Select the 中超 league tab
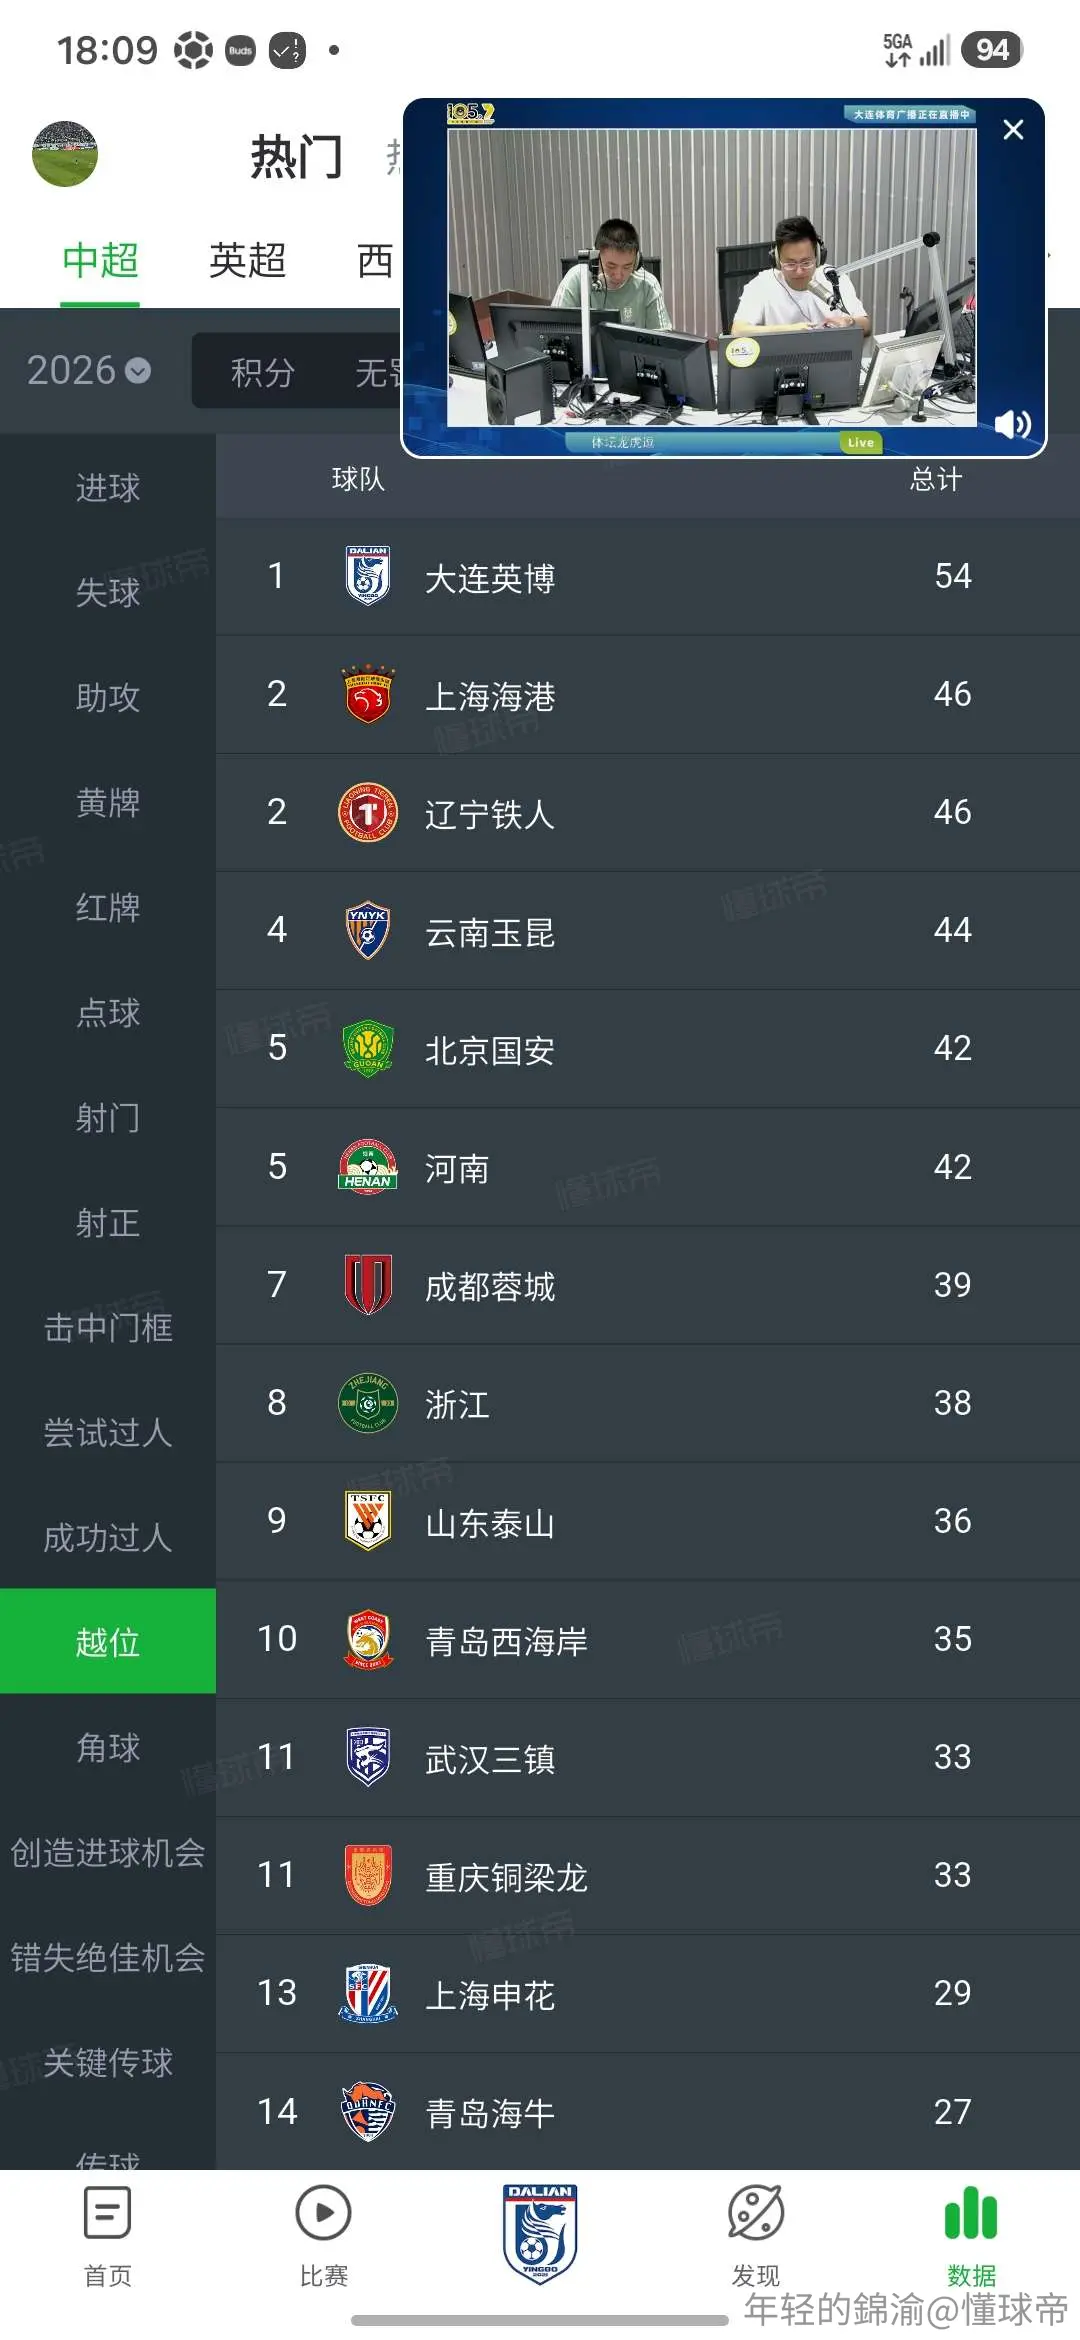1080x2340 pixels. click(x=100, y=261)
